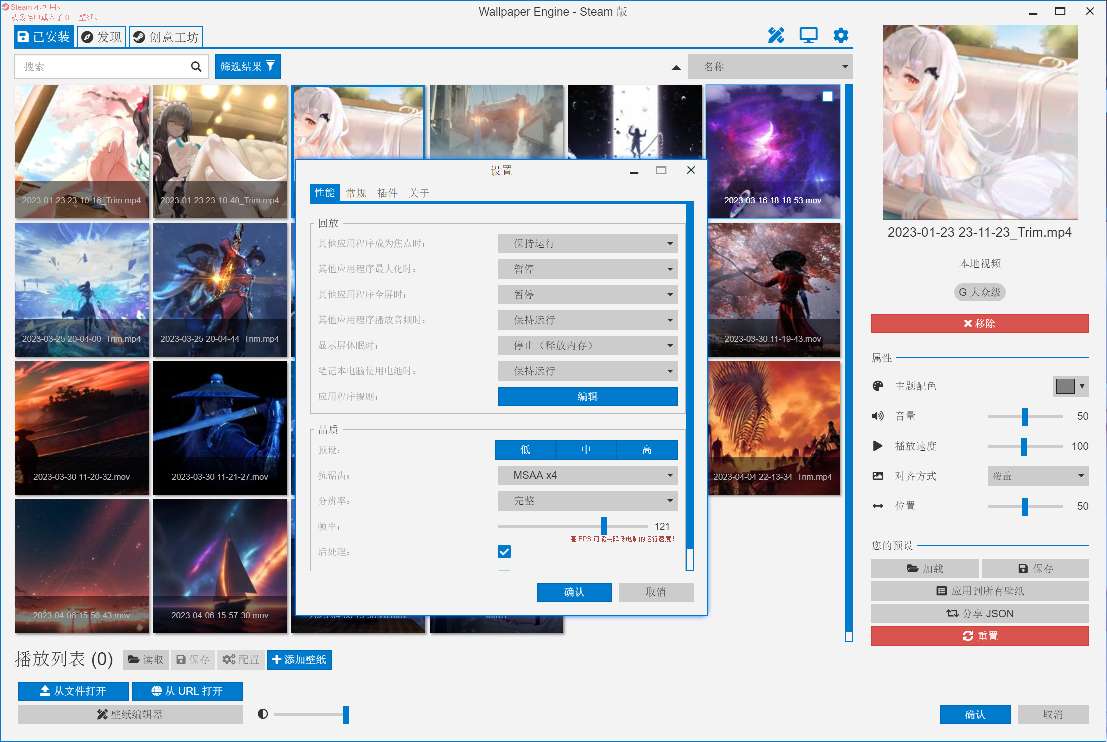This screenshot has width=1107, height=742.
Task: Click the palette icon next to 主题颜色
Action: [878, 385]
